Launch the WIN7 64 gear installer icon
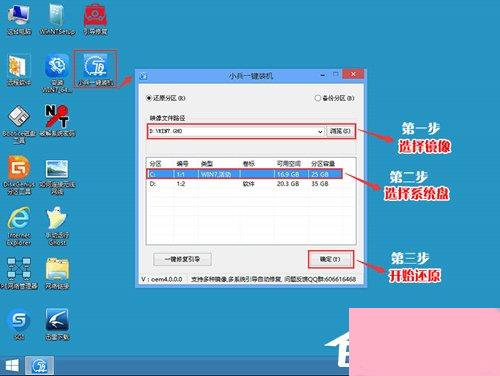 57,73
